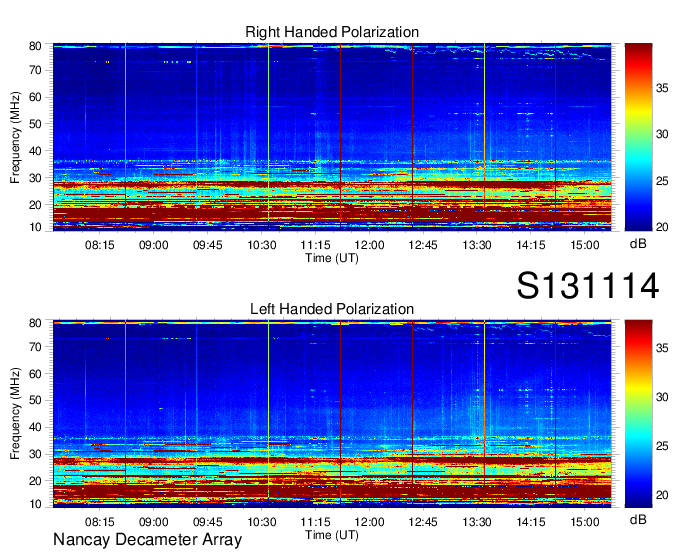
Task: Click 09:00 tick on Right Handed time axis
Action: click(x=154, y=245)
